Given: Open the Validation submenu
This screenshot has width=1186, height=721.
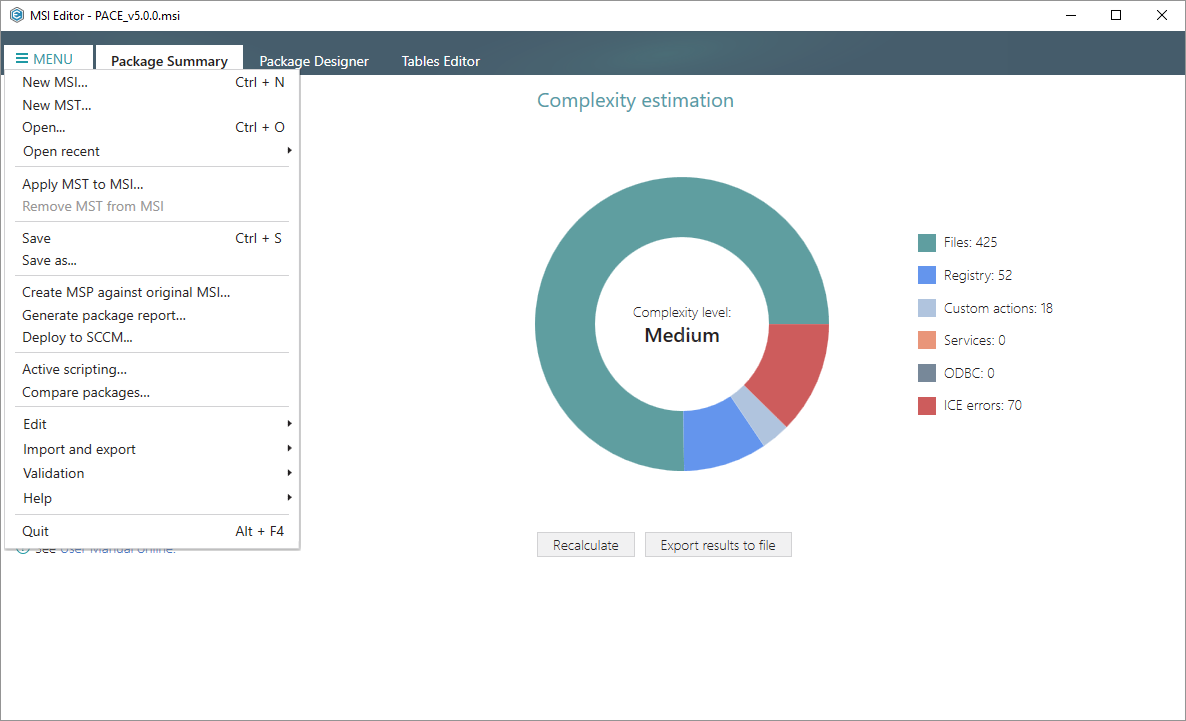Looking at the screenshot, I should [x=152, y=474].
